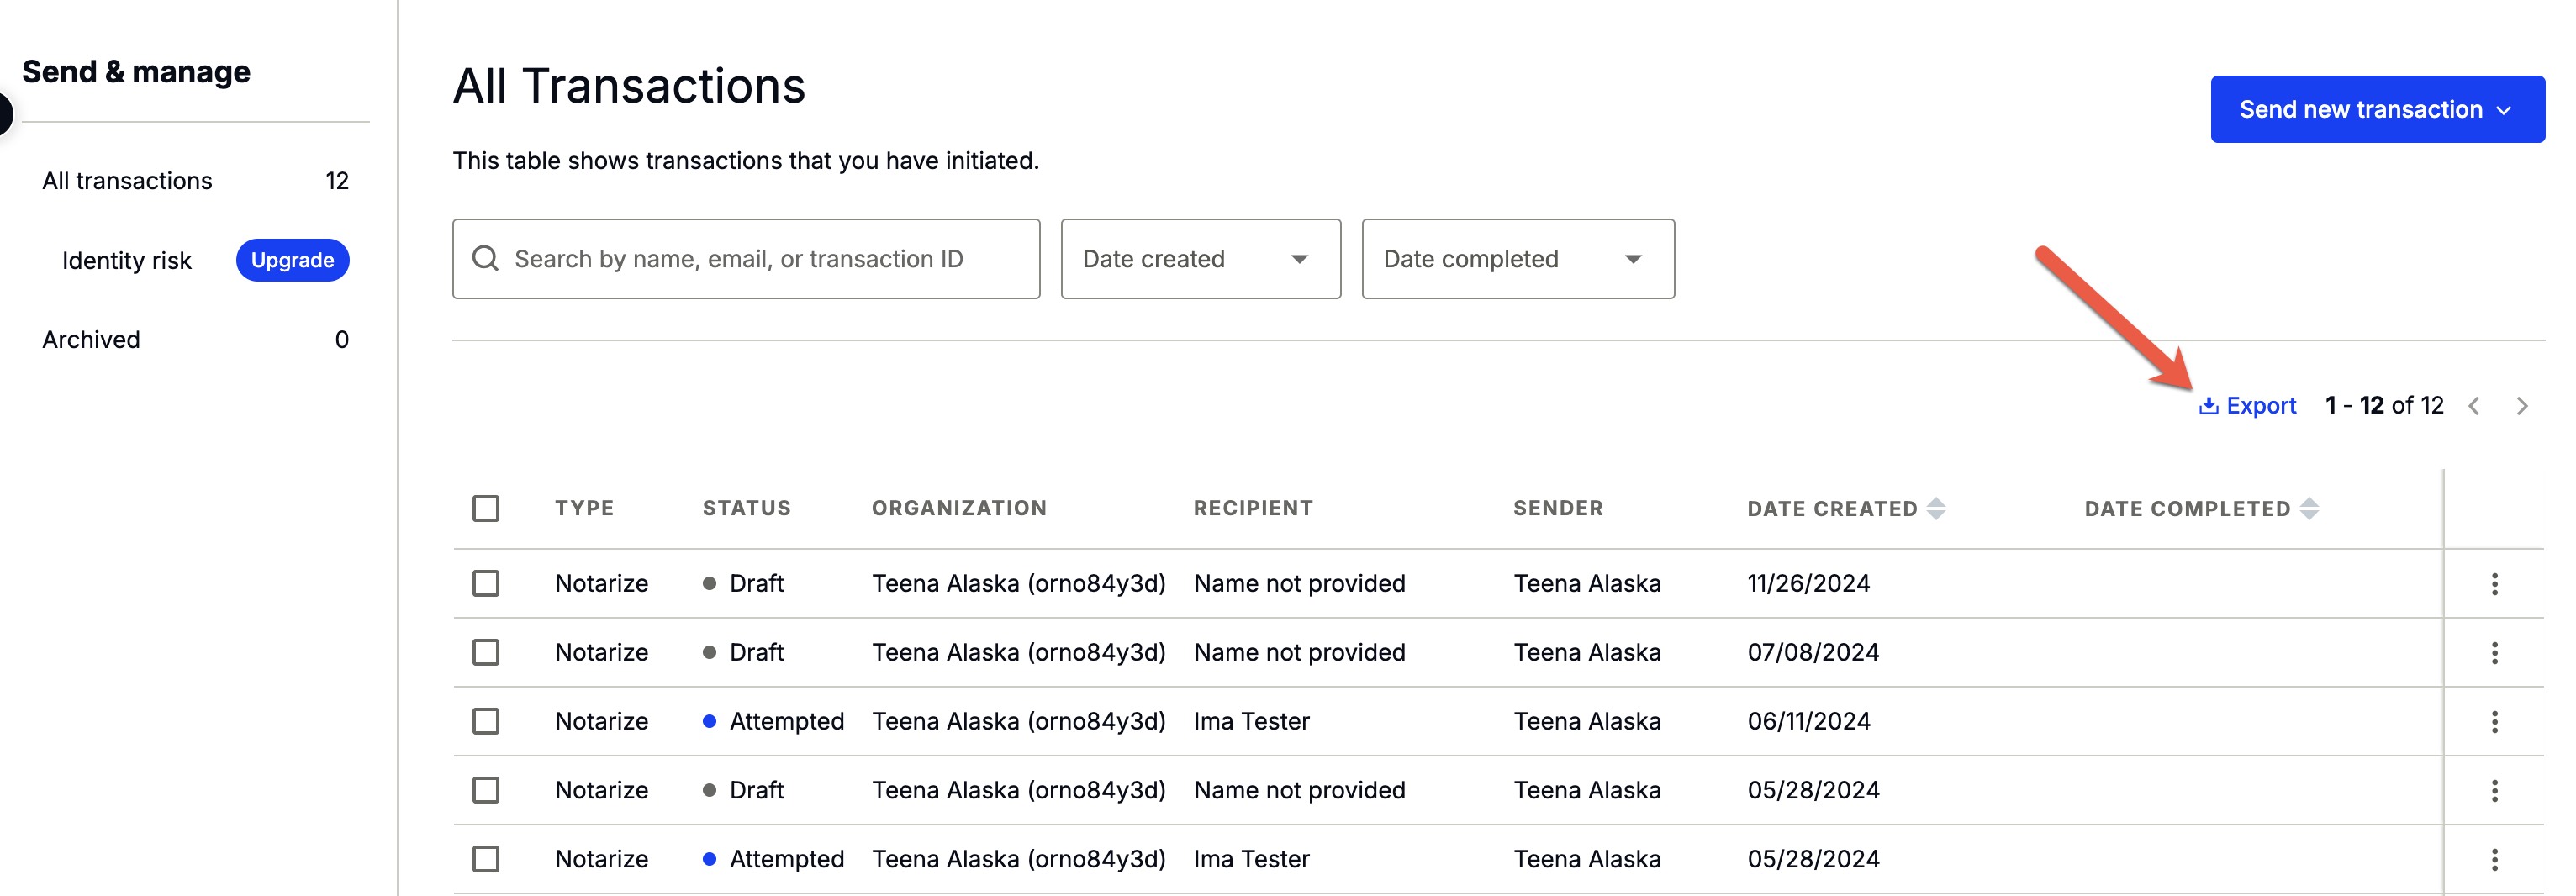The image size is (2576, 896).
Task: Sort by Date Created arrows
Action: (x=1936, y=508)
